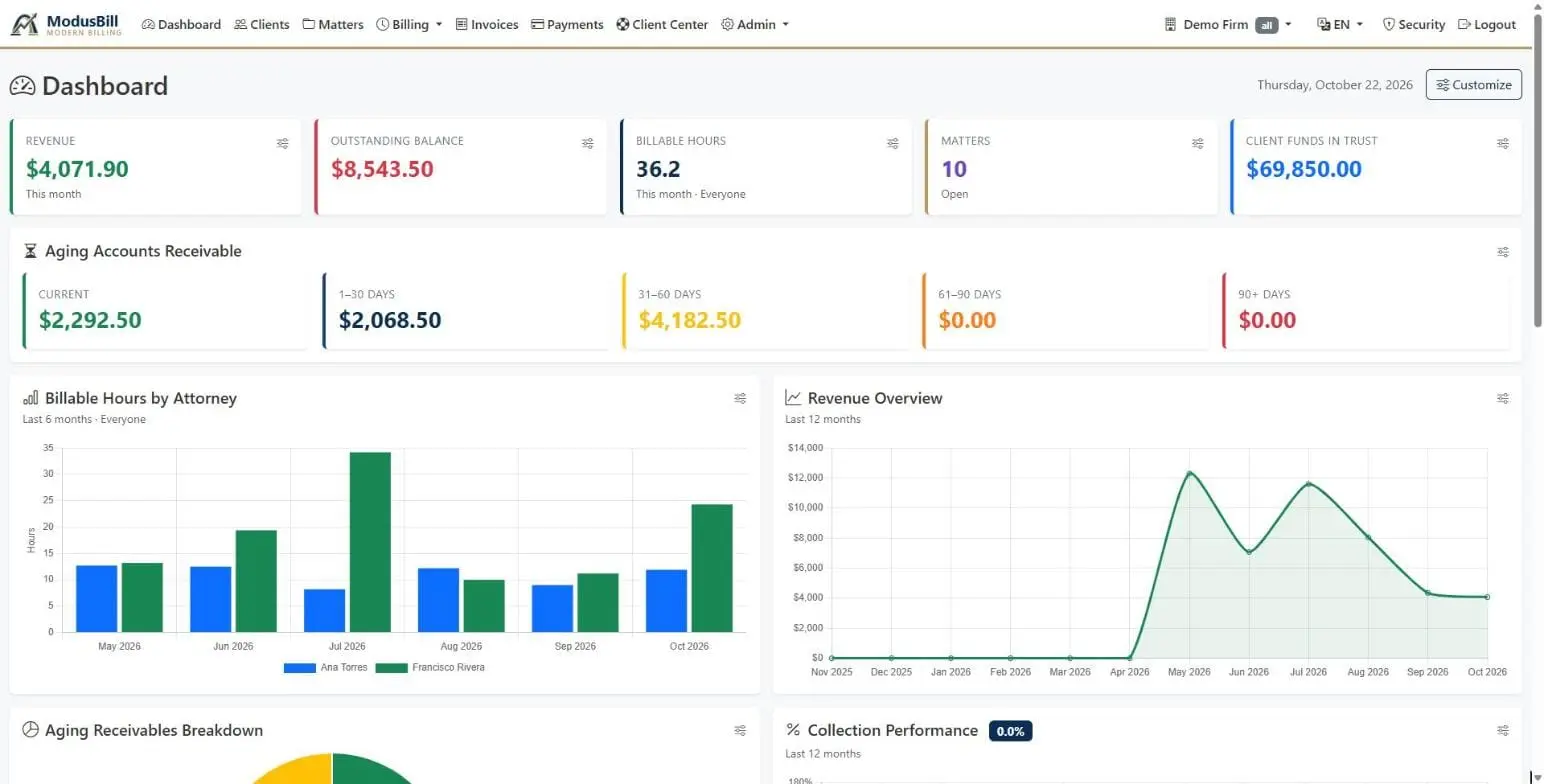Open settings icon on Matters card
This screenshot has height=784, width=1544.
[1198, 144]
